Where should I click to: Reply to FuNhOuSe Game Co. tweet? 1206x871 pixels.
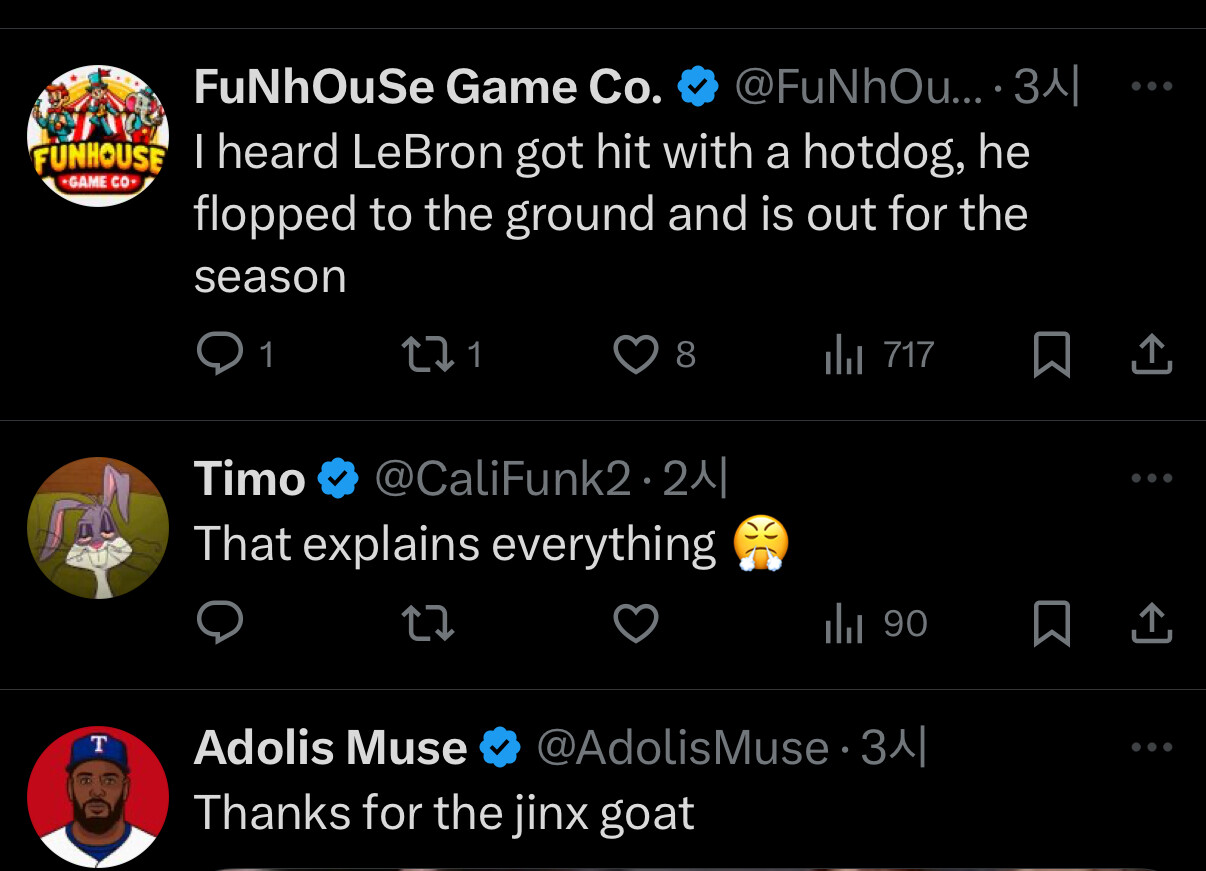(219, 354)
